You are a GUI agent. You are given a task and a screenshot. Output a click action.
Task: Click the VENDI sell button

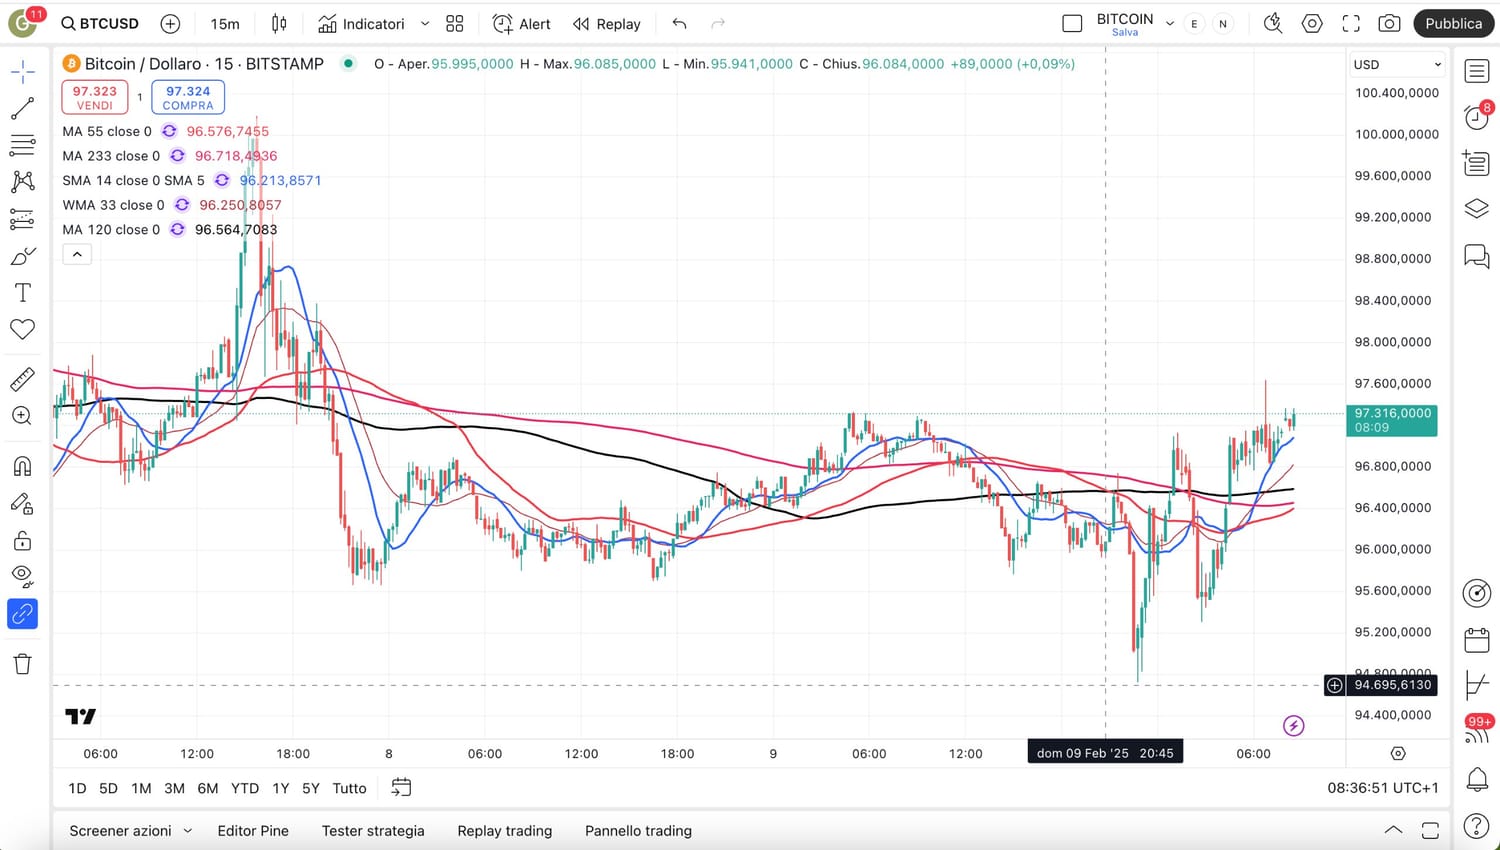(x=95, y=97)
